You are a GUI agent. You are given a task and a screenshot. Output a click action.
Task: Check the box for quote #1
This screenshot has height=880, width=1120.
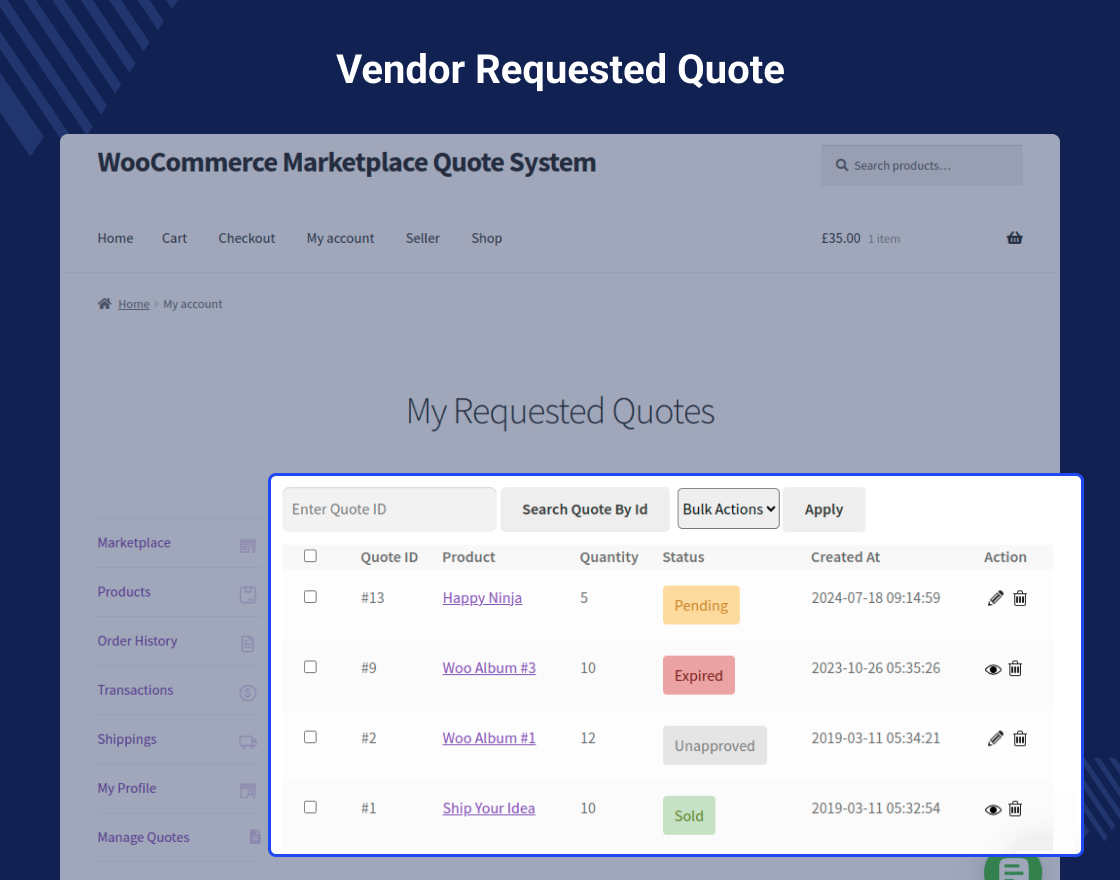pos(310,806)
